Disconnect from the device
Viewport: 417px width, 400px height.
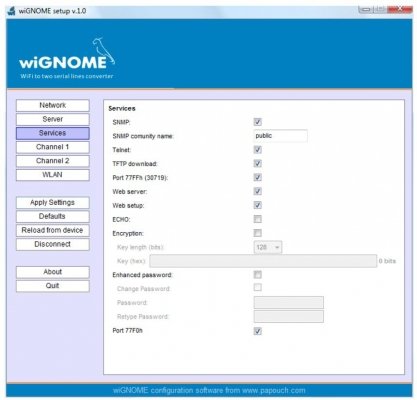click(53, 244)
